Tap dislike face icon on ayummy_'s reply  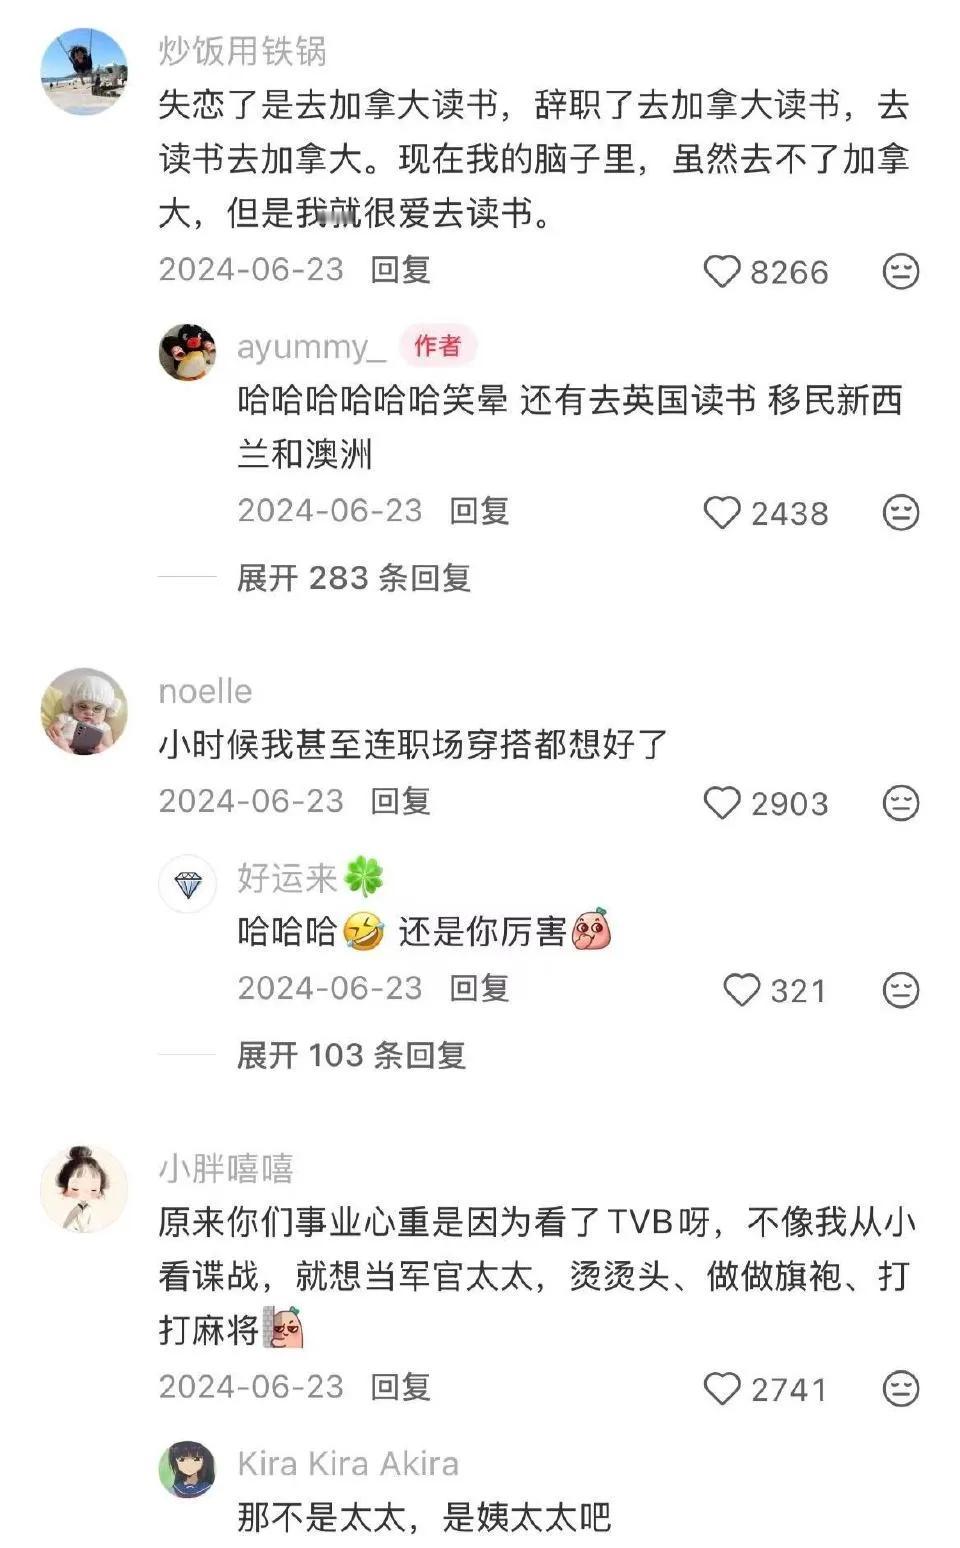click(900, 512)
